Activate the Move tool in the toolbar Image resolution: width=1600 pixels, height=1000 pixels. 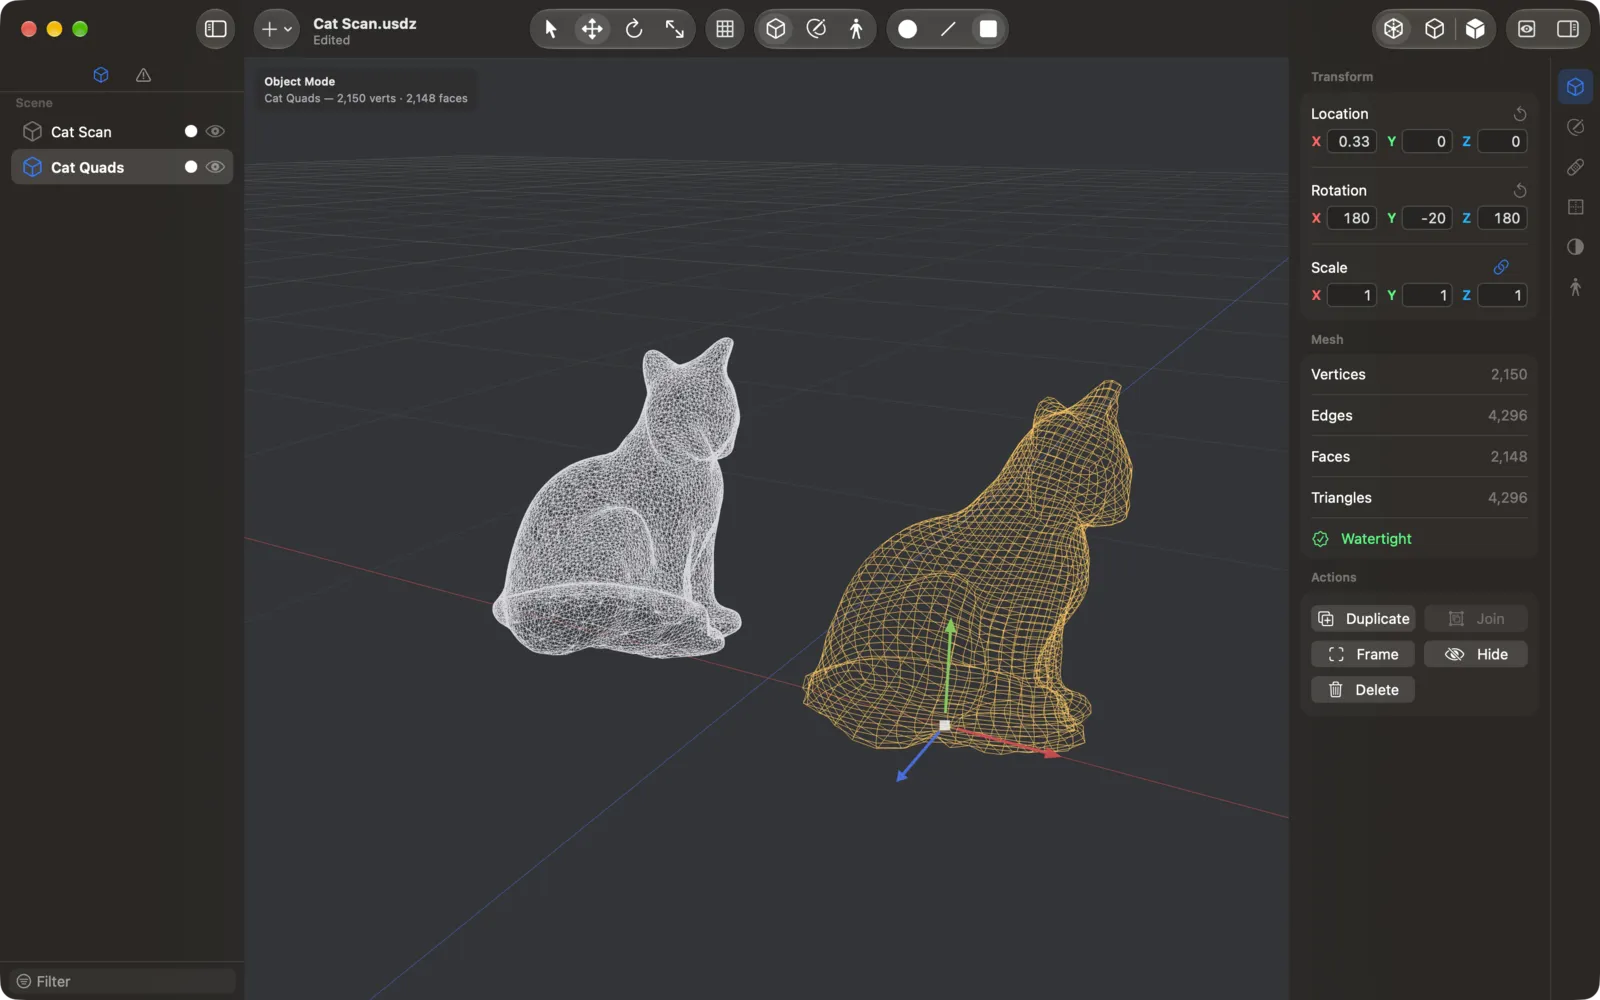point(592,29)
